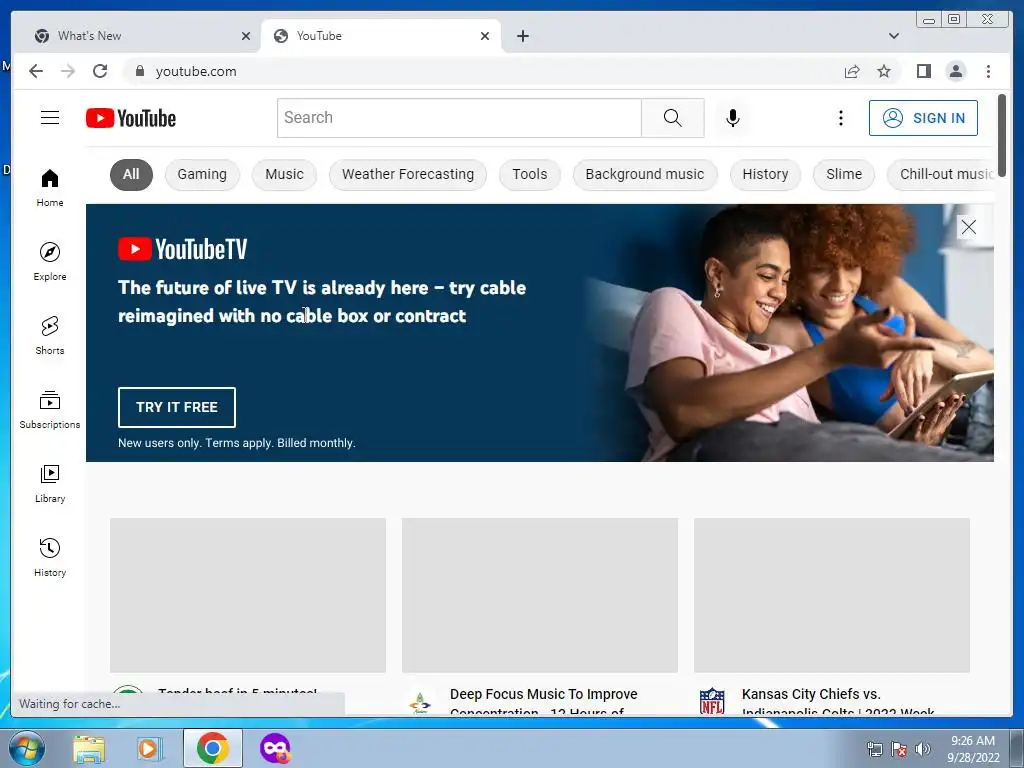
Task: Expand the tab search dropdown
Action: (x=893, y=36)
